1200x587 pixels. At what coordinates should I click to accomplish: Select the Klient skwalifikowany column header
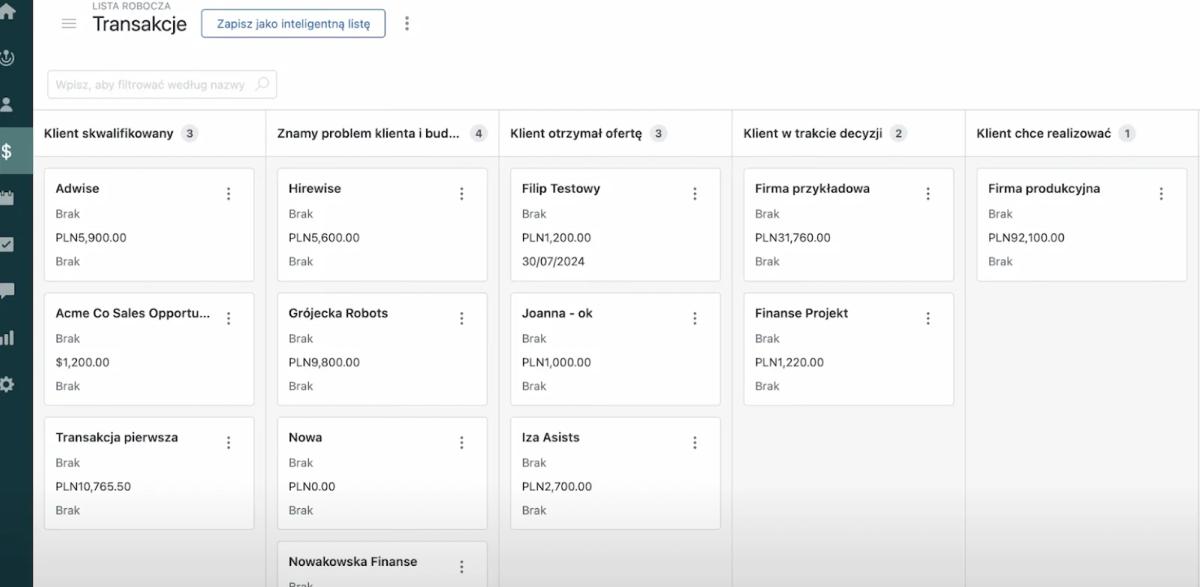(109, 133)
